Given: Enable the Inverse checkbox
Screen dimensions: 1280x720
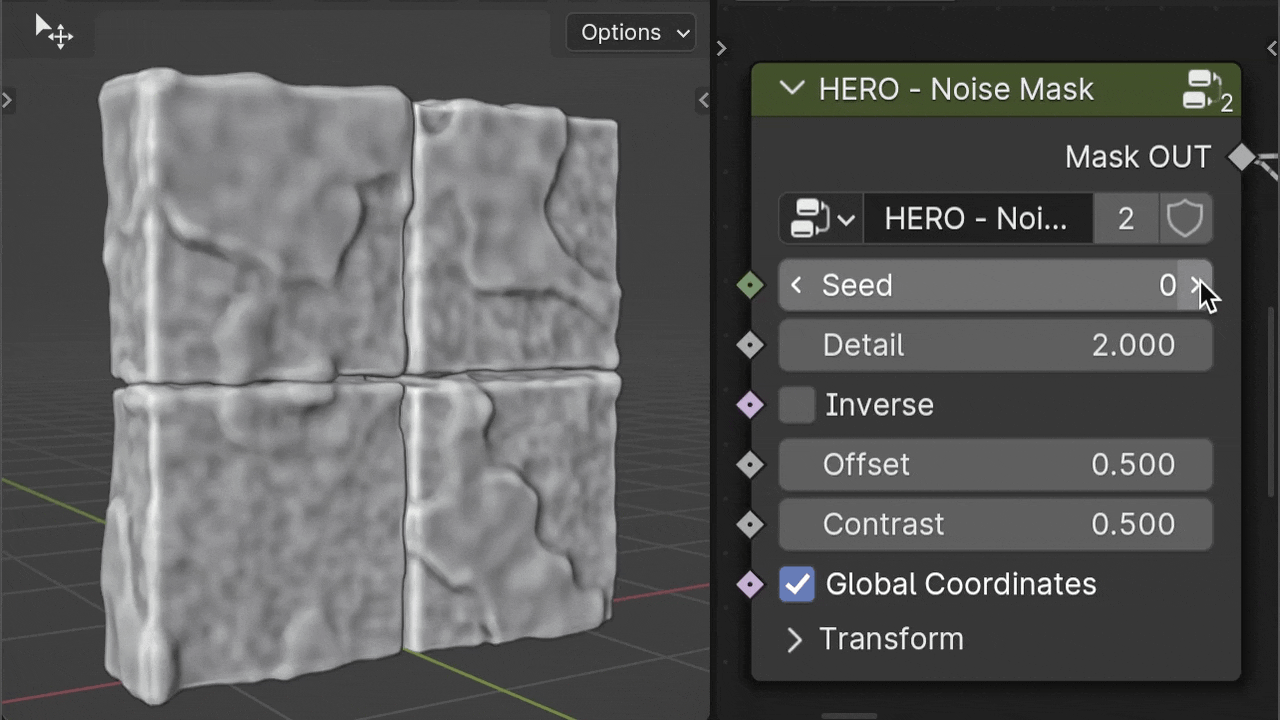Looking at the screenshot, I should click(797, 405).
